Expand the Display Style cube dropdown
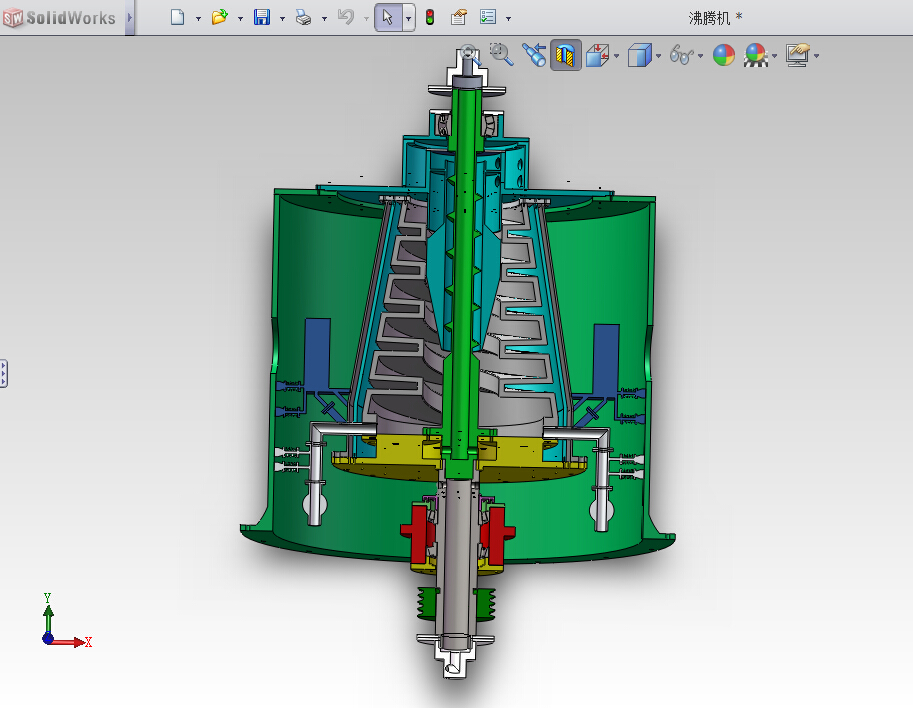913x708 pixels. pos(657,56)
